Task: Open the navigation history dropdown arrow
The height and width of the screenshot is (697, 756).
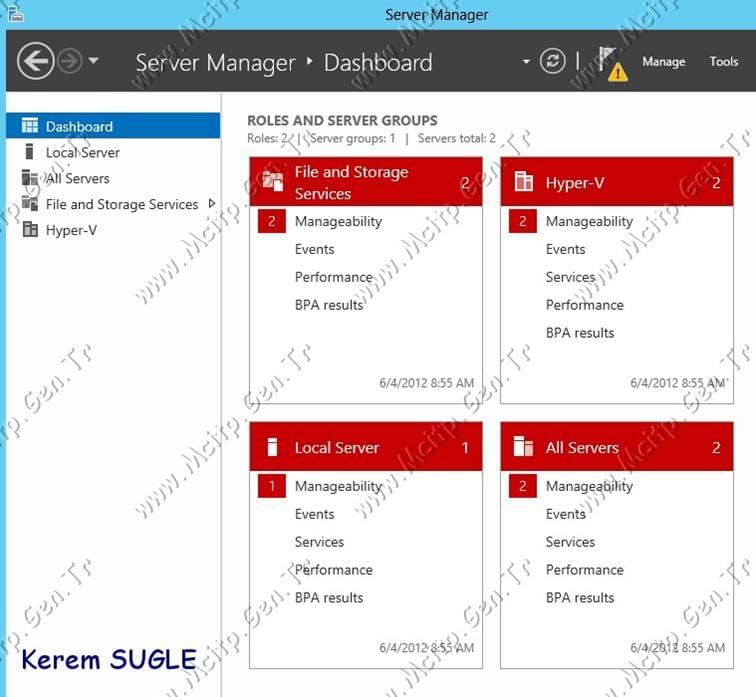Action: click(94, 61)
